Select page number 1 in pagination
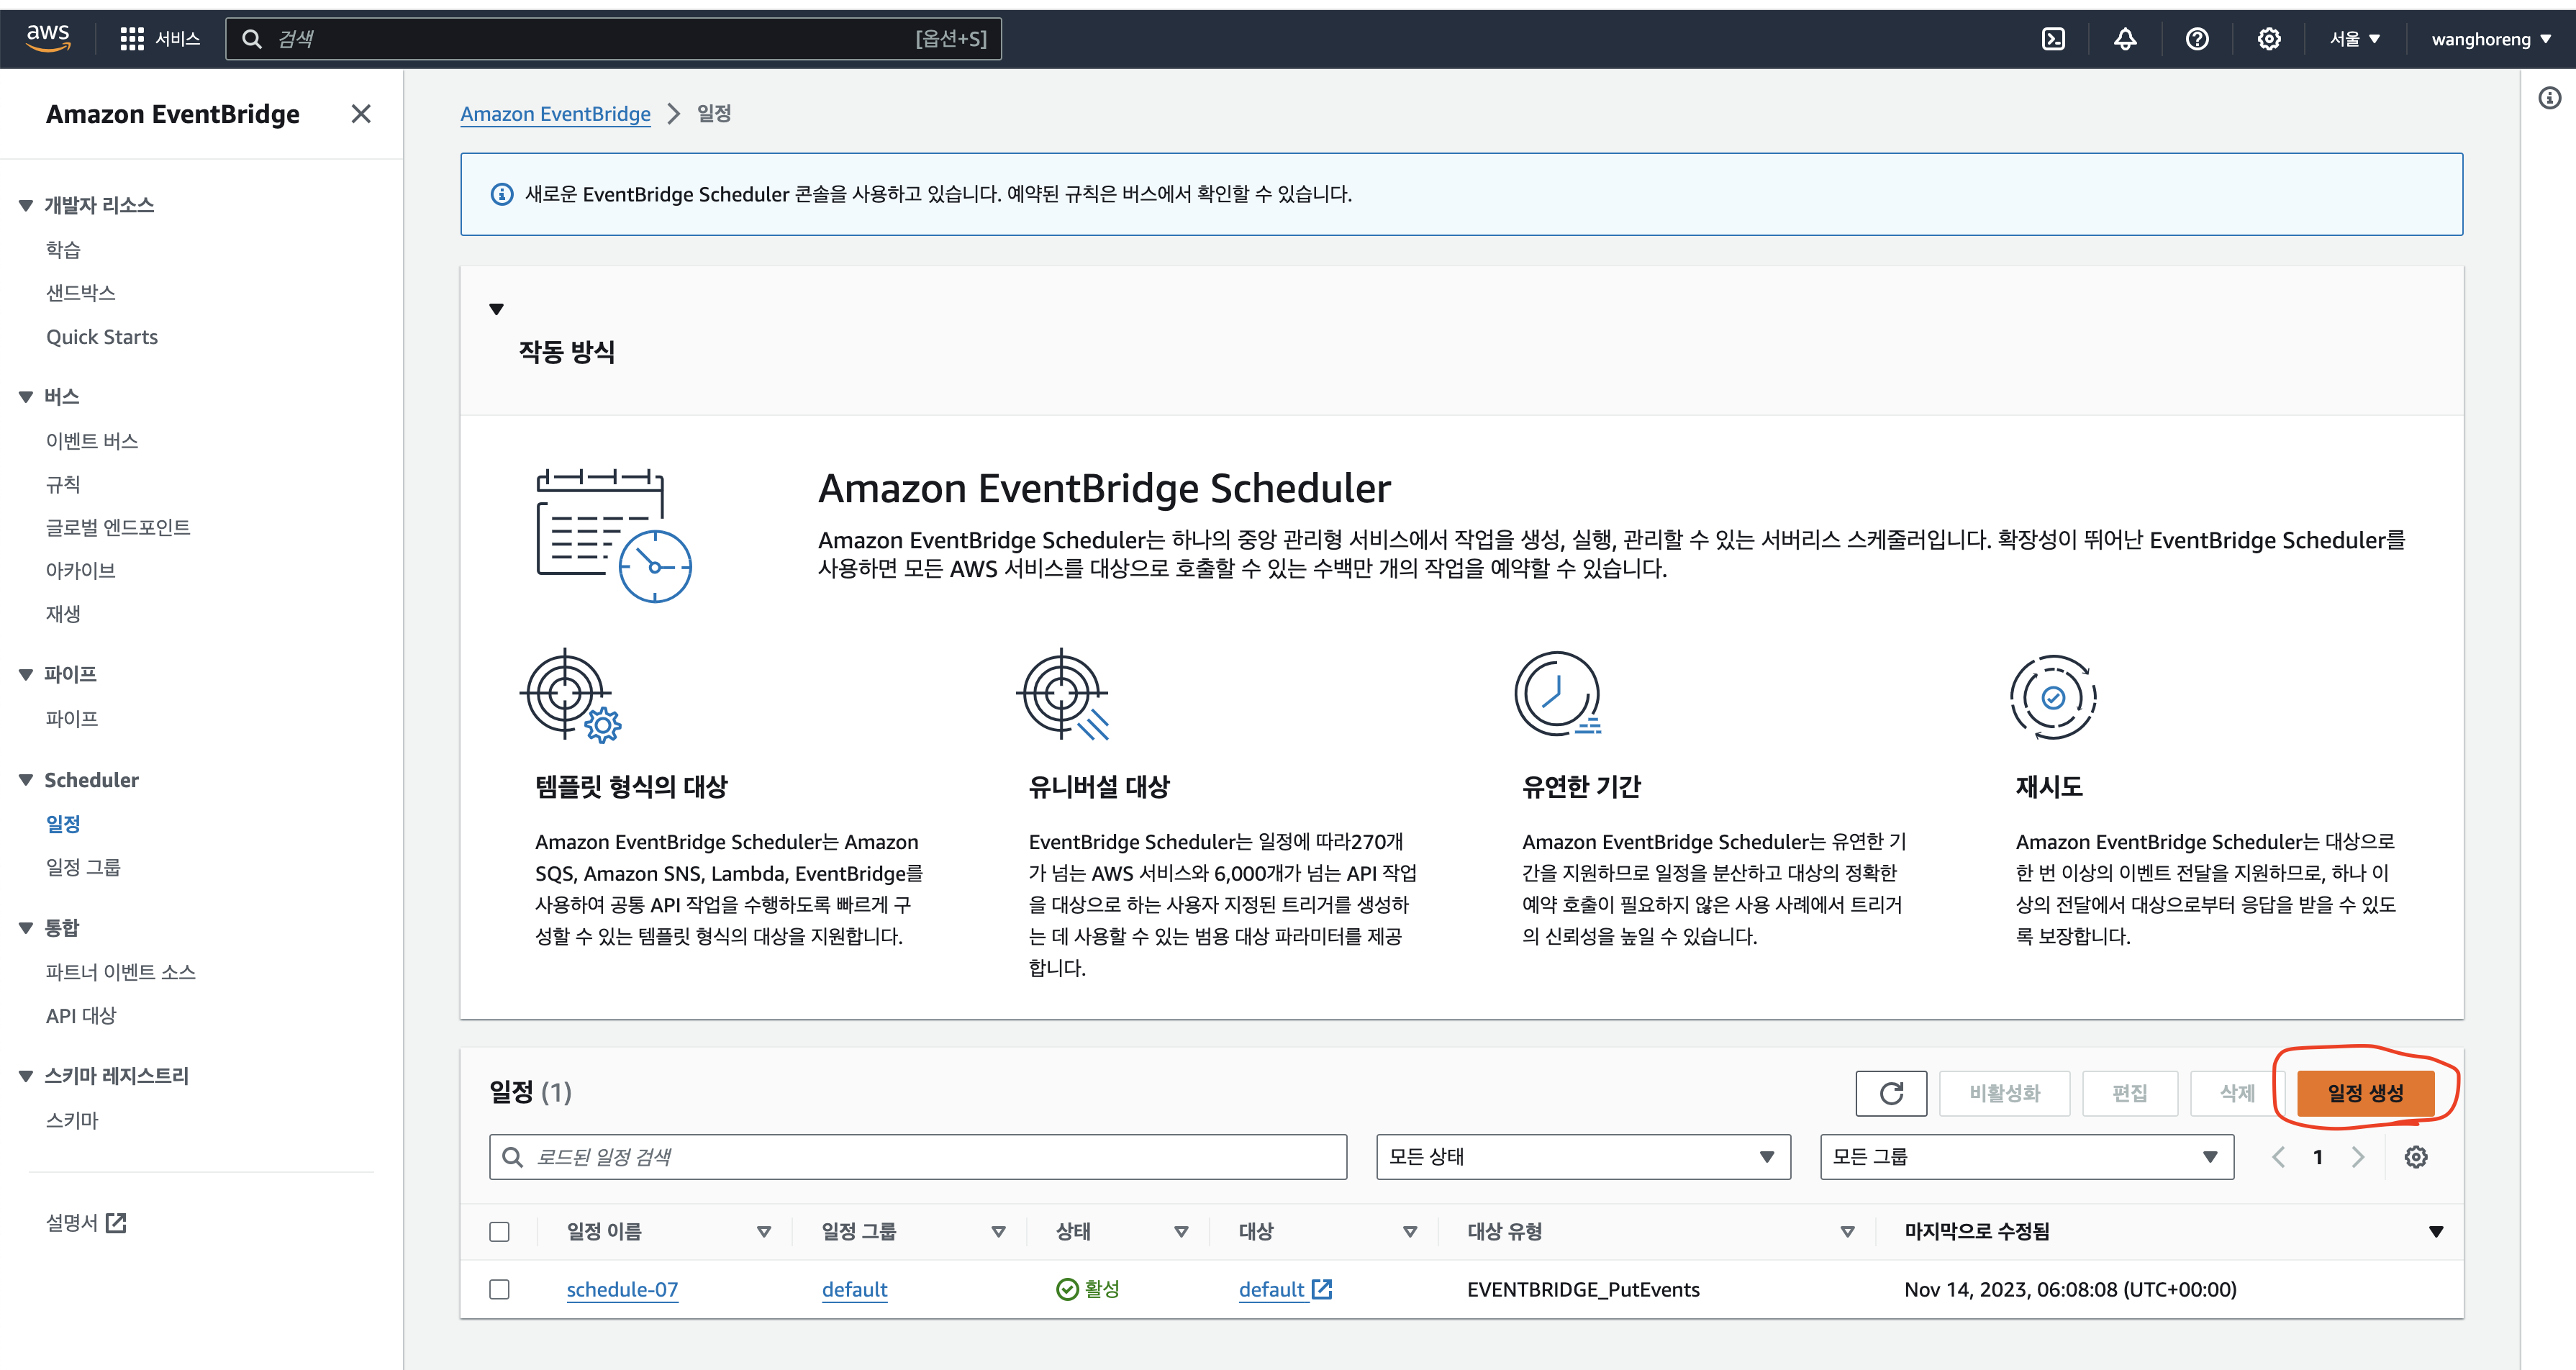This screenshot has width=2576, height=1370. pos(2318,1157)
